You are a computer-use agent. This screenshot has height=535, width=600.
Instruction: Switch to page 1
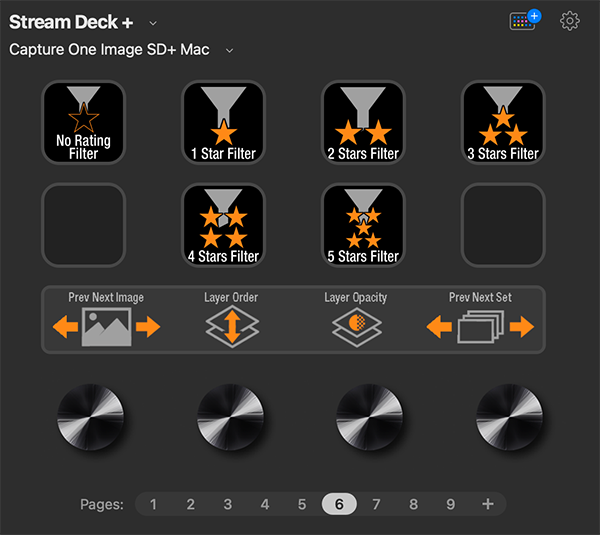[x=153, y=504]
